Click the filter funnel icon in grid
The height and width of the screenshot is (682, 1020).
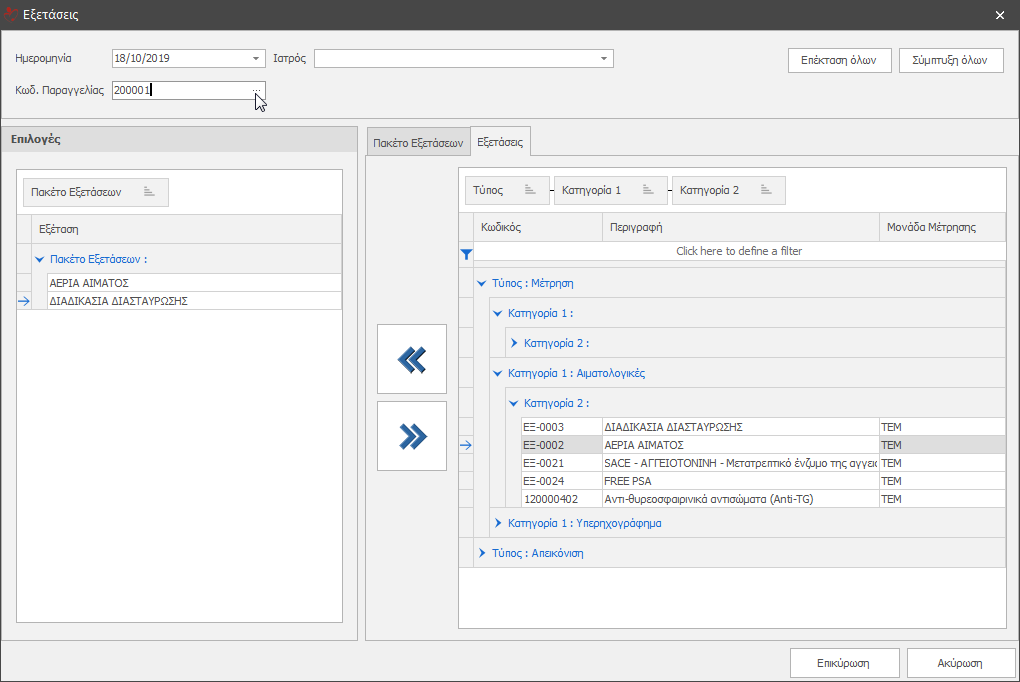pyautogui.click(x=465, y=254)
